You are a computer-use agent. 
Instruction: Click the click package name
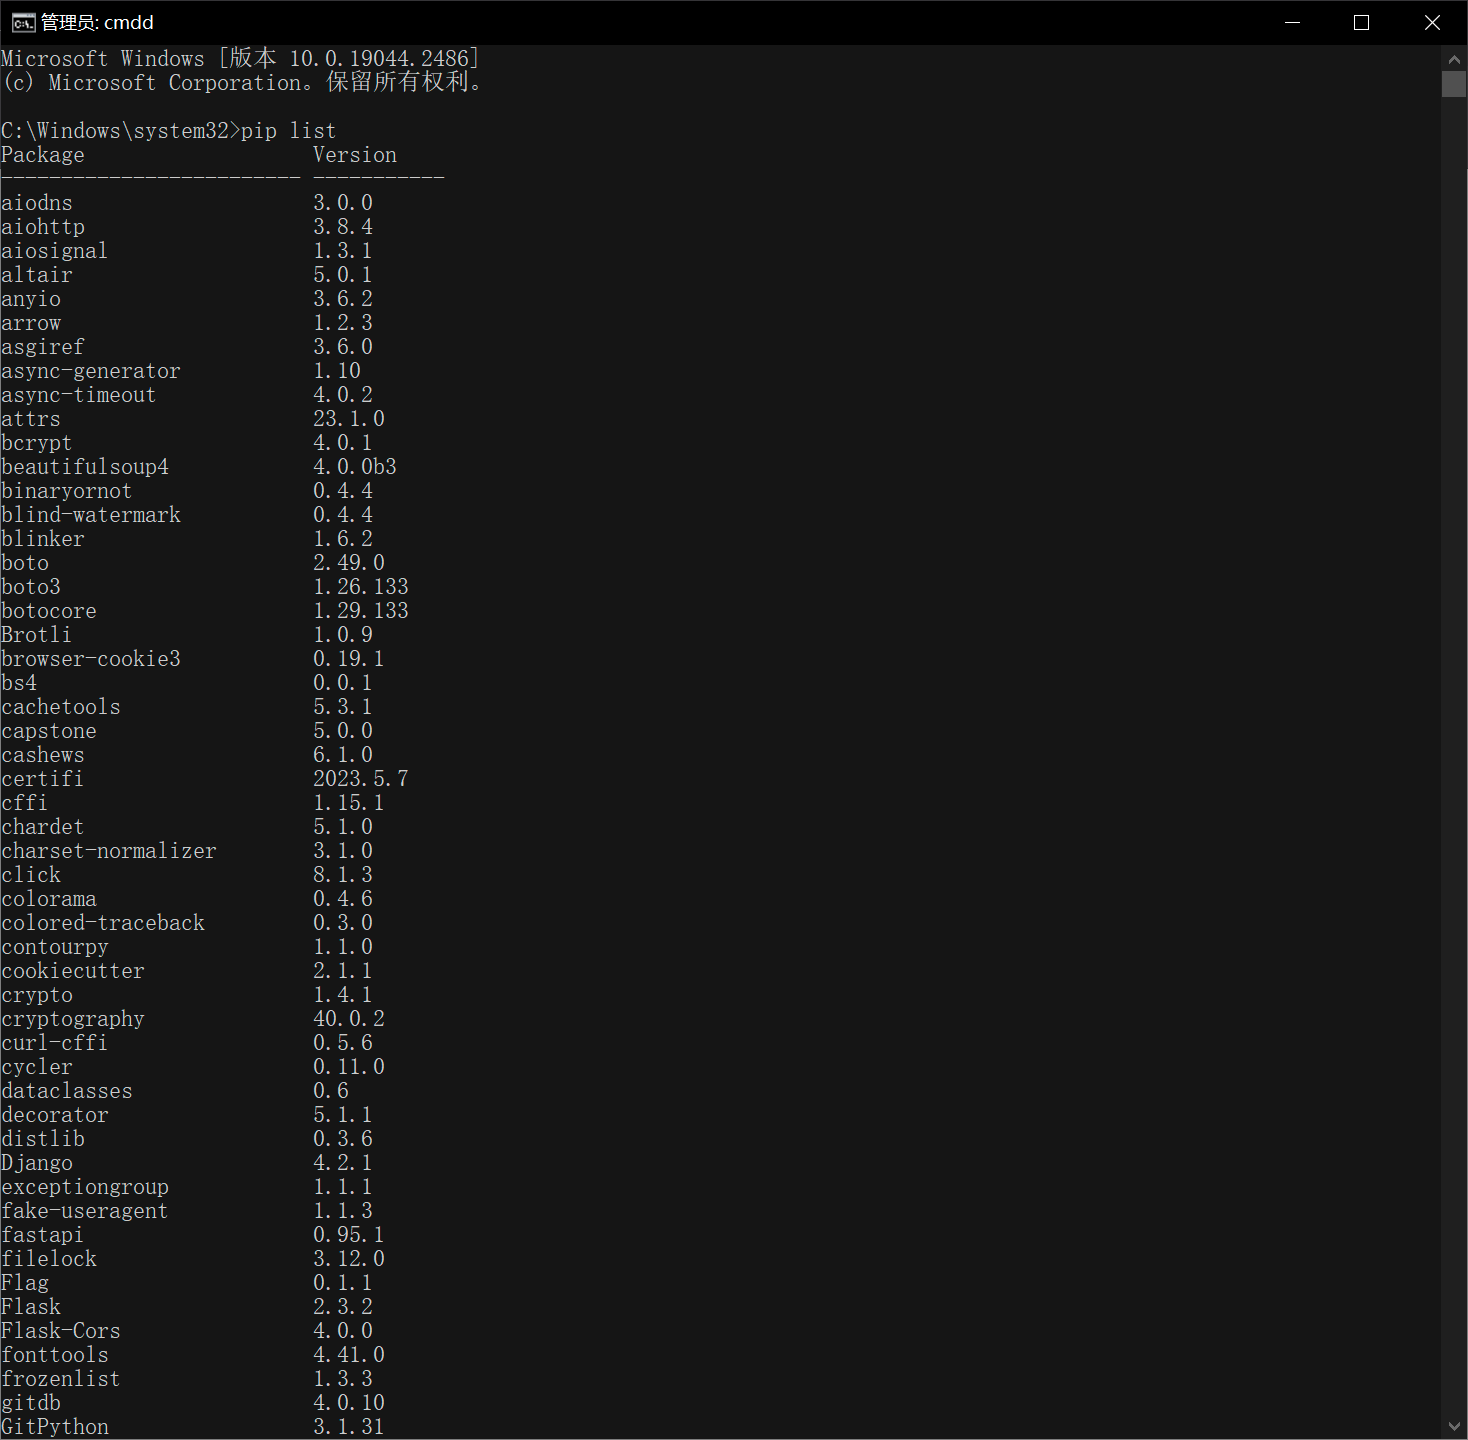click(x=31, y=875)
